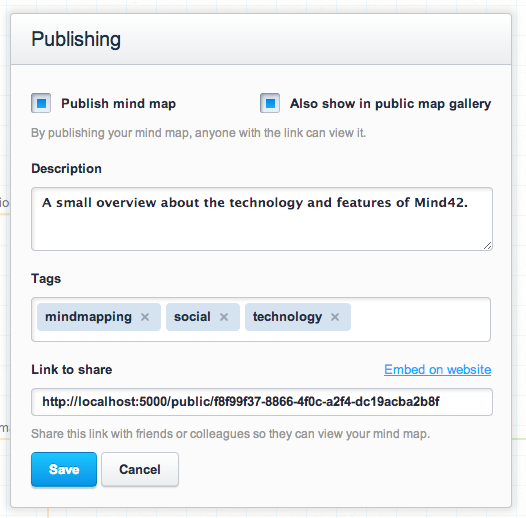The width and height of the screenshot is (526, 518).
Task: Click the Link to share label
Action: click(71, 369)
